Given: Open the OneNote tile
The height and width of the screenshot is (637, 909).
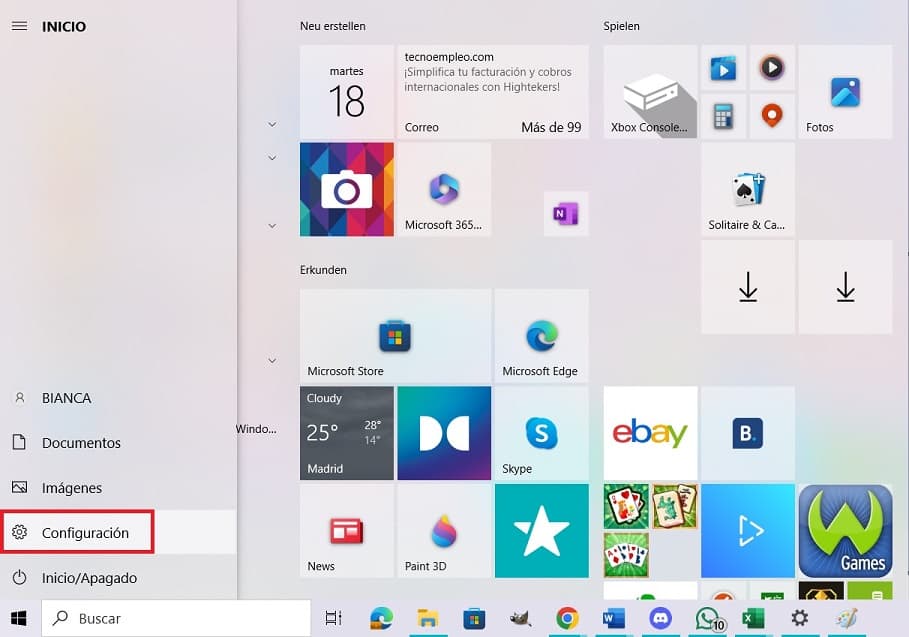Looking at the screenshot, I should pyautogui.click(x=566, y=214).
